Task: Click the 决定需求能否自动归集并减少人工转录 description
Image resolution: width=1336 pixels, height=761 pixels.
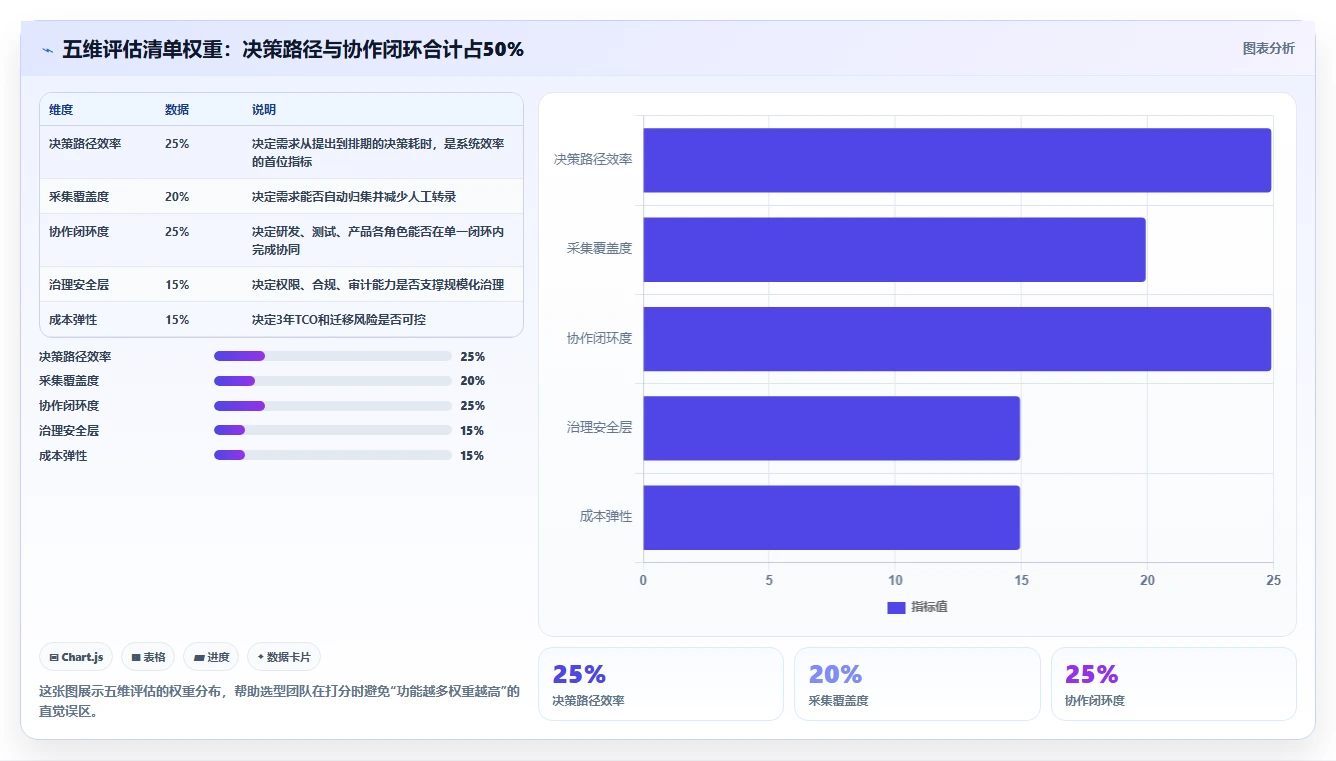Action: [354, 196]
